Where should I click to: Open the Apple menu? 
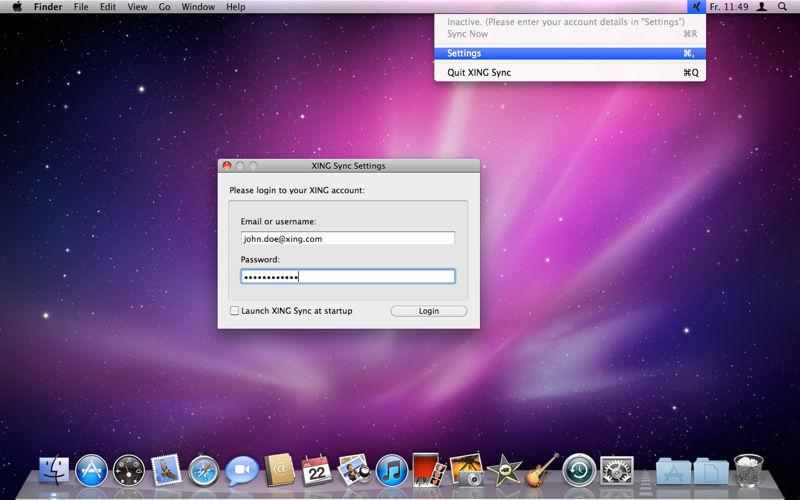click(x=17, y=7)
